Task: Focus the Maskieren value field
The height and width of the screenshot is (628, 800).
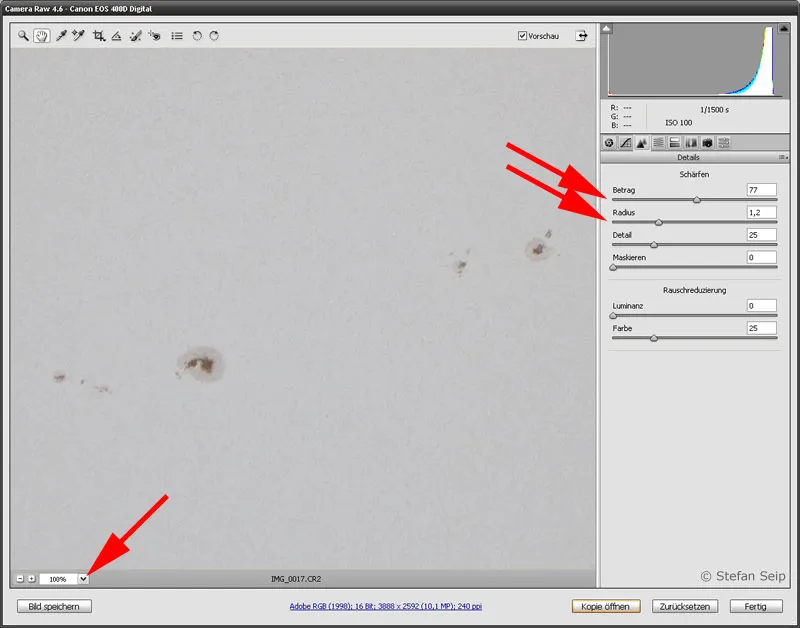Action: [761, 257]
